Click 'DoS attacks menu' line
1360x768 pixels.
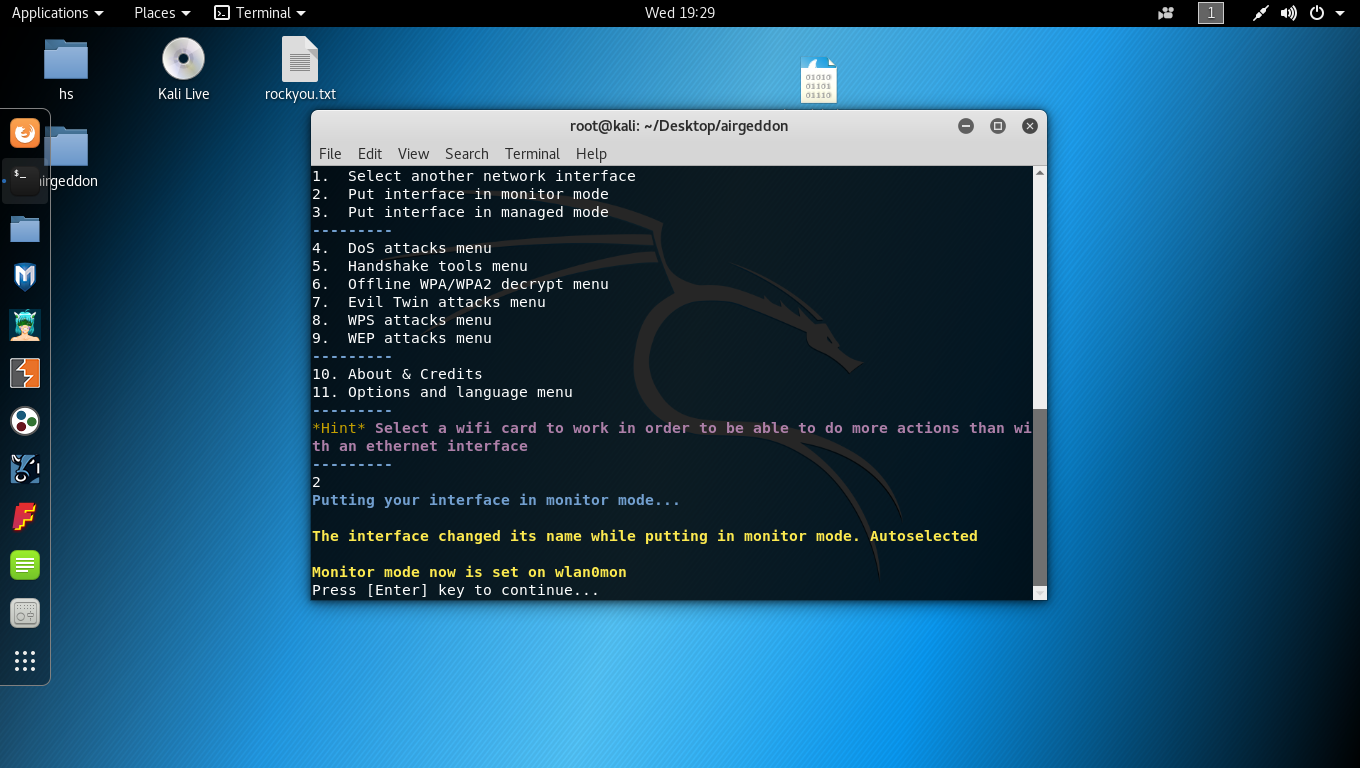coord(402,248)
